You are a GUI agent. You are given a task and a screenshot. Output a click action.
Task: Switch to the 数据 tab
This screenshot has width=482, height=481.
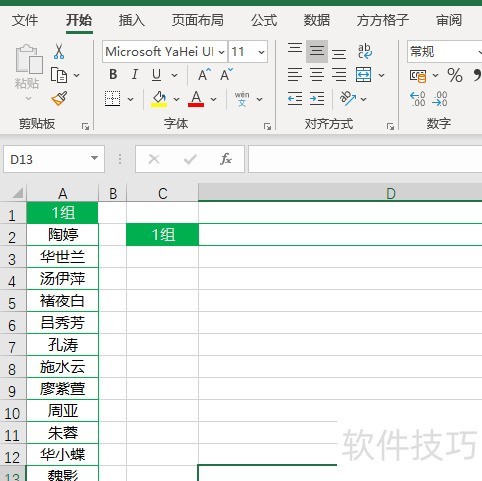pyautogui.click(x=317, y=20)
